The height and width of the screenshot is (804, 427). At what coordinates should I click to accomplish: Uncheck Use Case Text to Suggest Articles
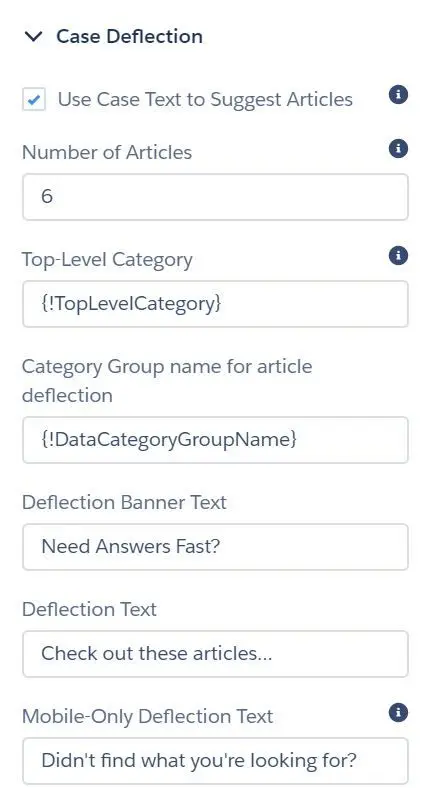(x=34, y=99)
